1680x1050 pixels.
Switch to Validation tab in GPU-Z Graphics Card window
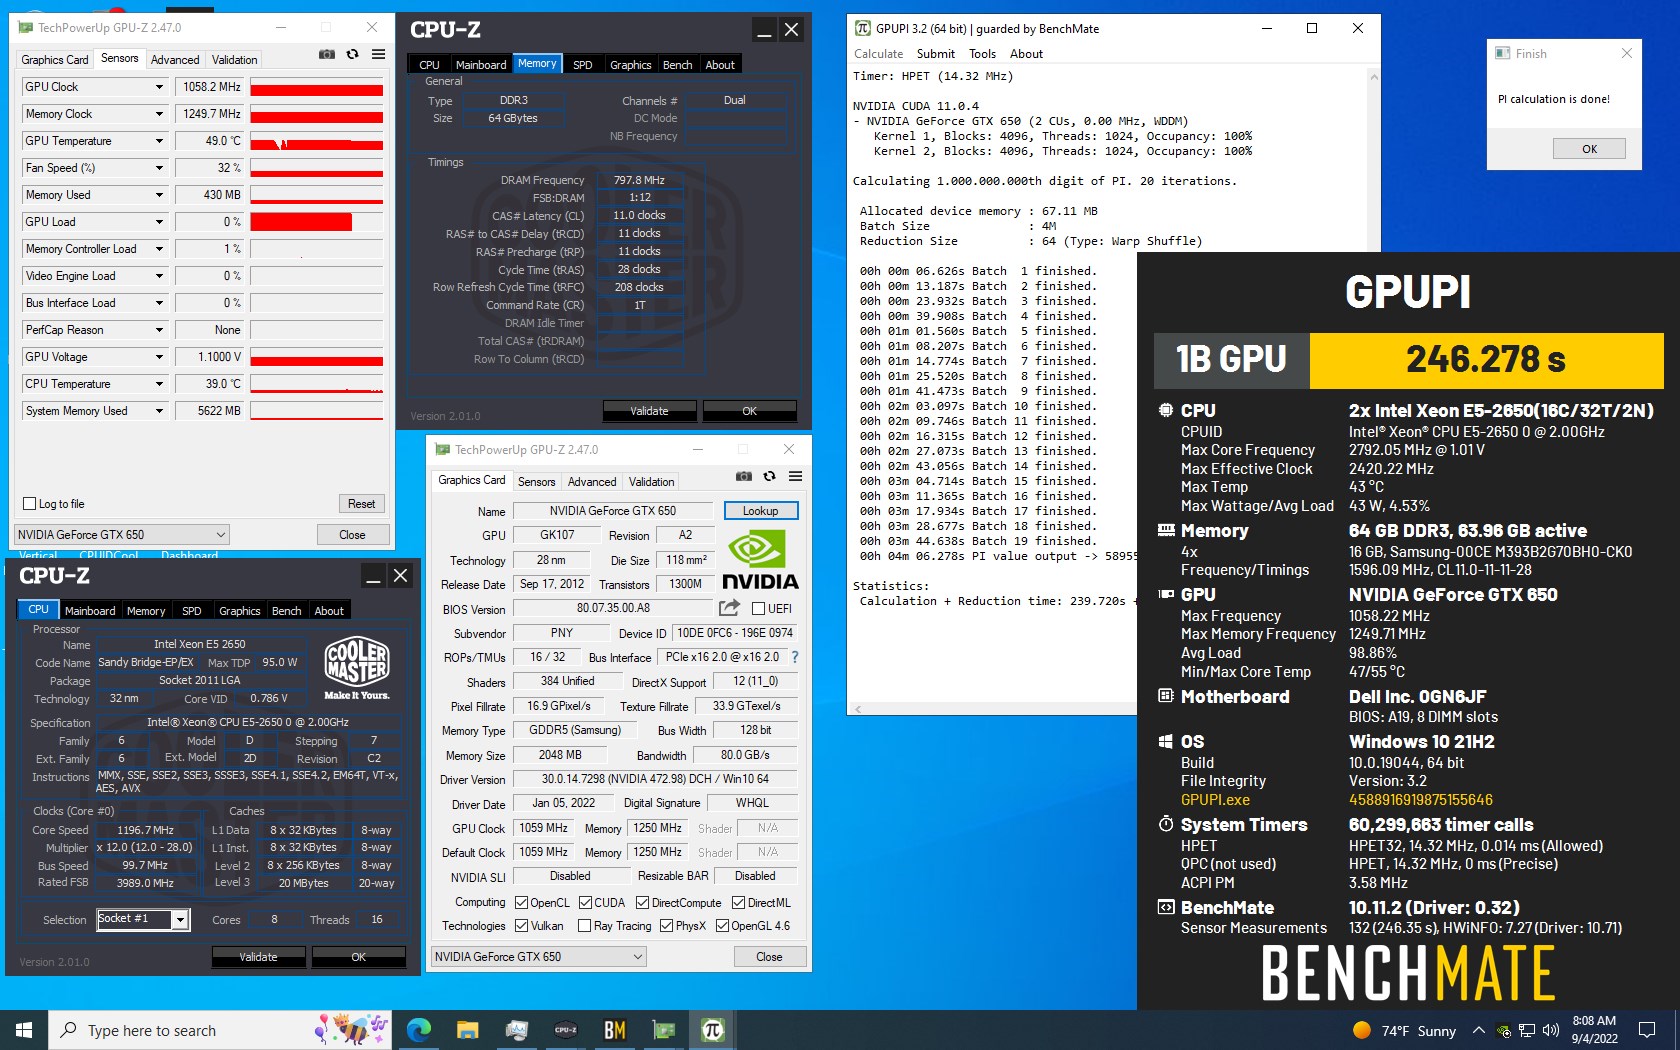pyautogui.click(x=652, y=482)
